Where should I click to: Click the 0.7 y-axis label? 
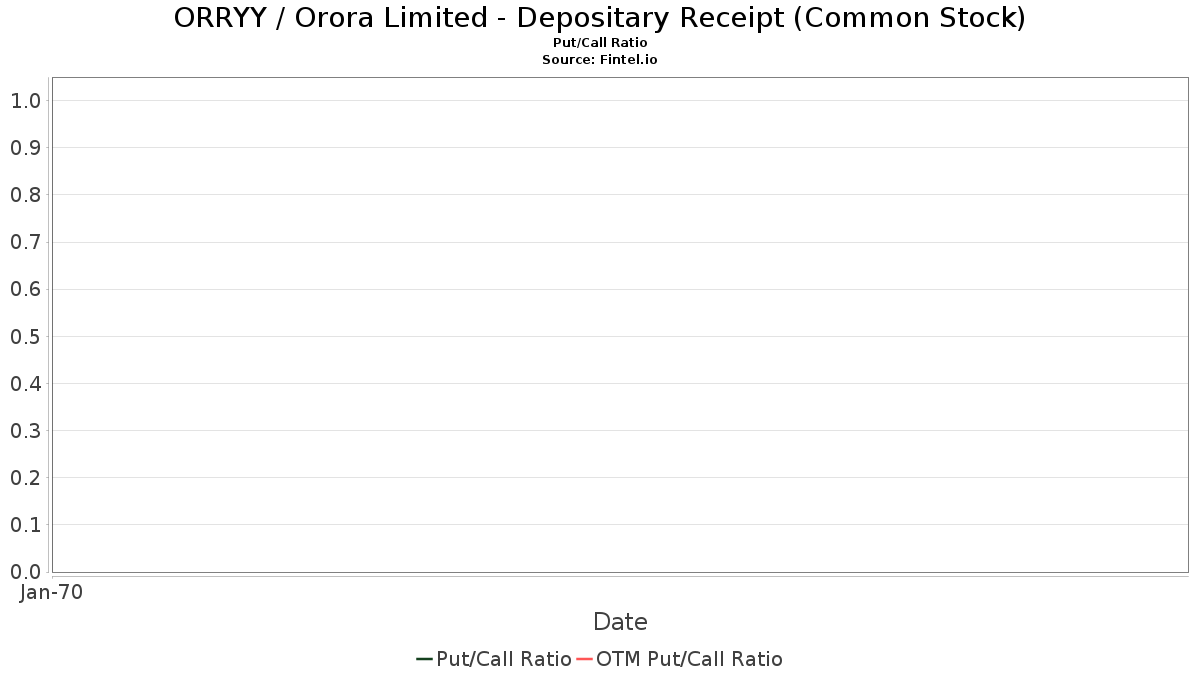click(25, 242)
